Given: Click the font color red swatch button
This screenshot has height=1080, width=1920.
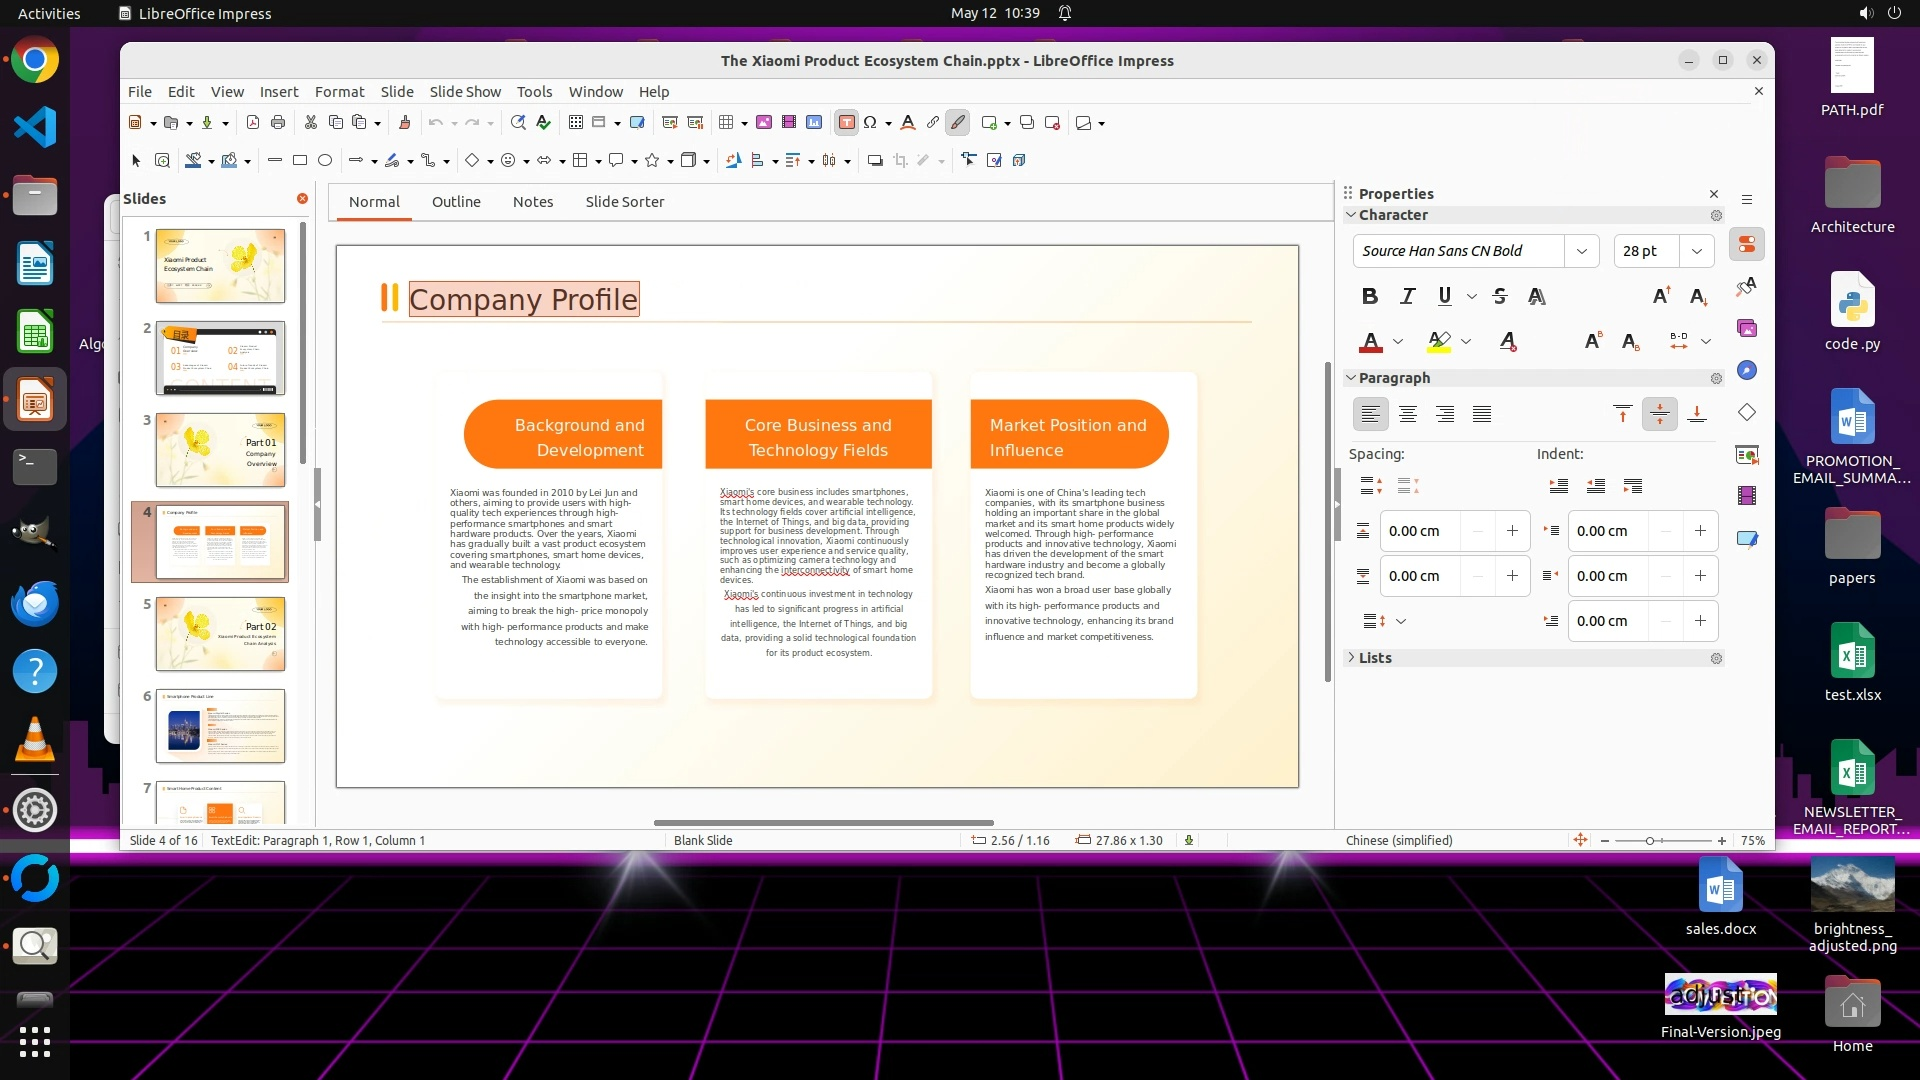Looking at the screenshot, I should 1371,342.
